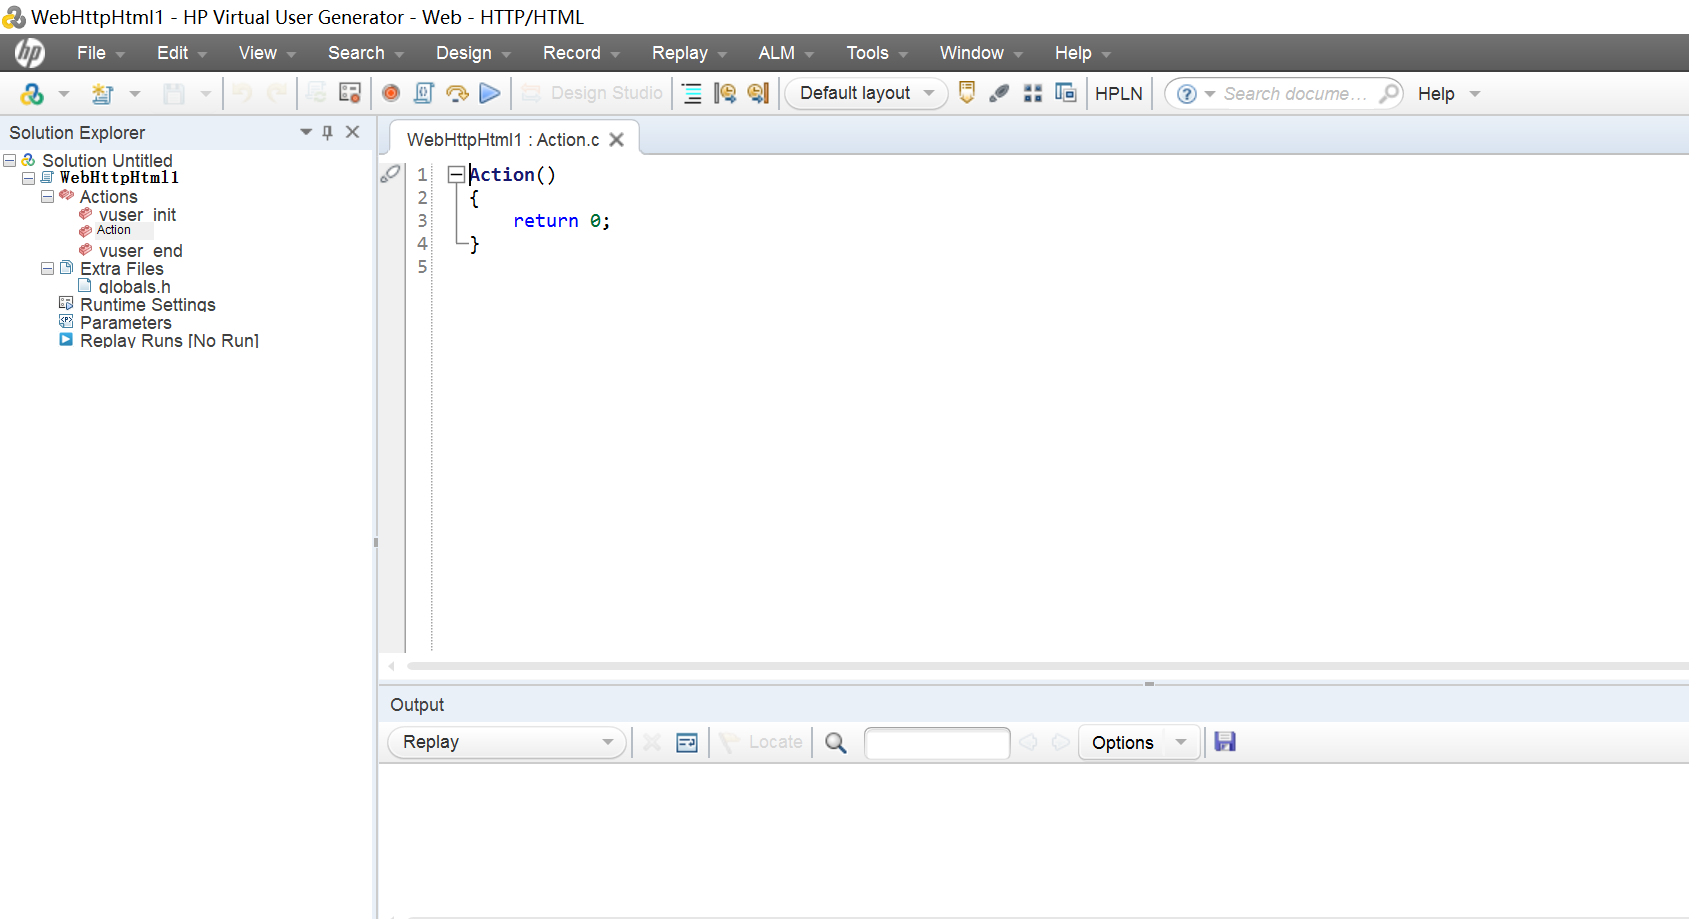Viewport: 1689px width, 919px height.
Task: Open Parameters in Solution Explorer
Action: pos(125,323)
